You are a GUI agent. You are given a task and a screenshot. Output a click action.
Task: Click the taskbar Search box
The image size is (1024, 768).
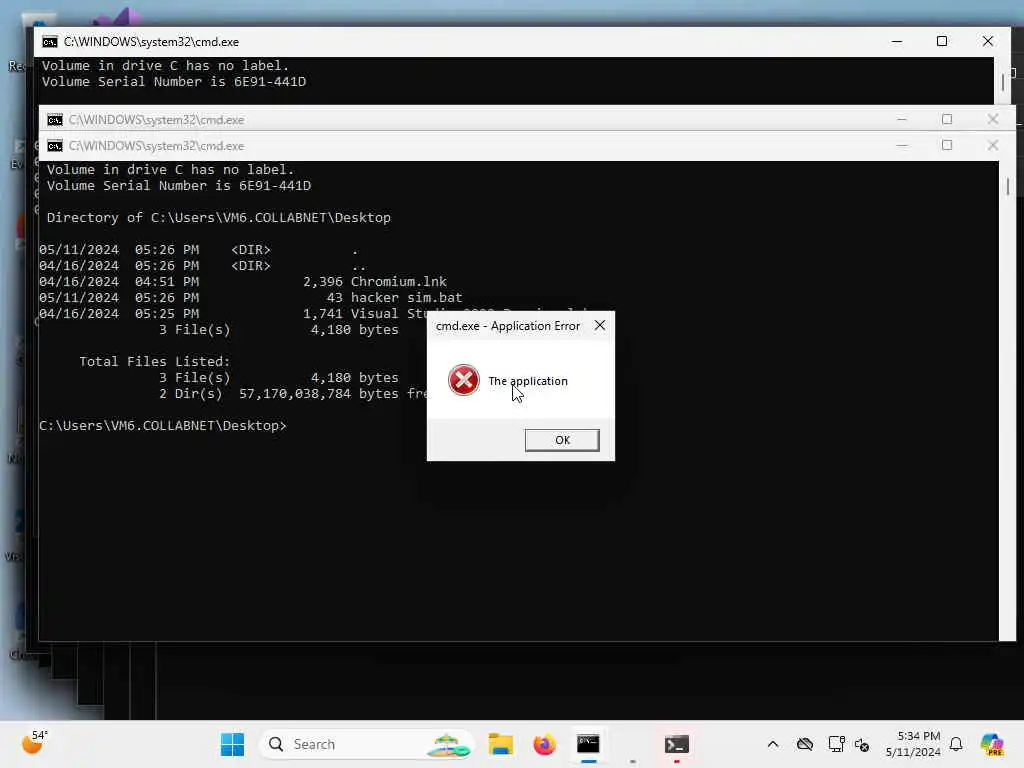tap(366, 744)
